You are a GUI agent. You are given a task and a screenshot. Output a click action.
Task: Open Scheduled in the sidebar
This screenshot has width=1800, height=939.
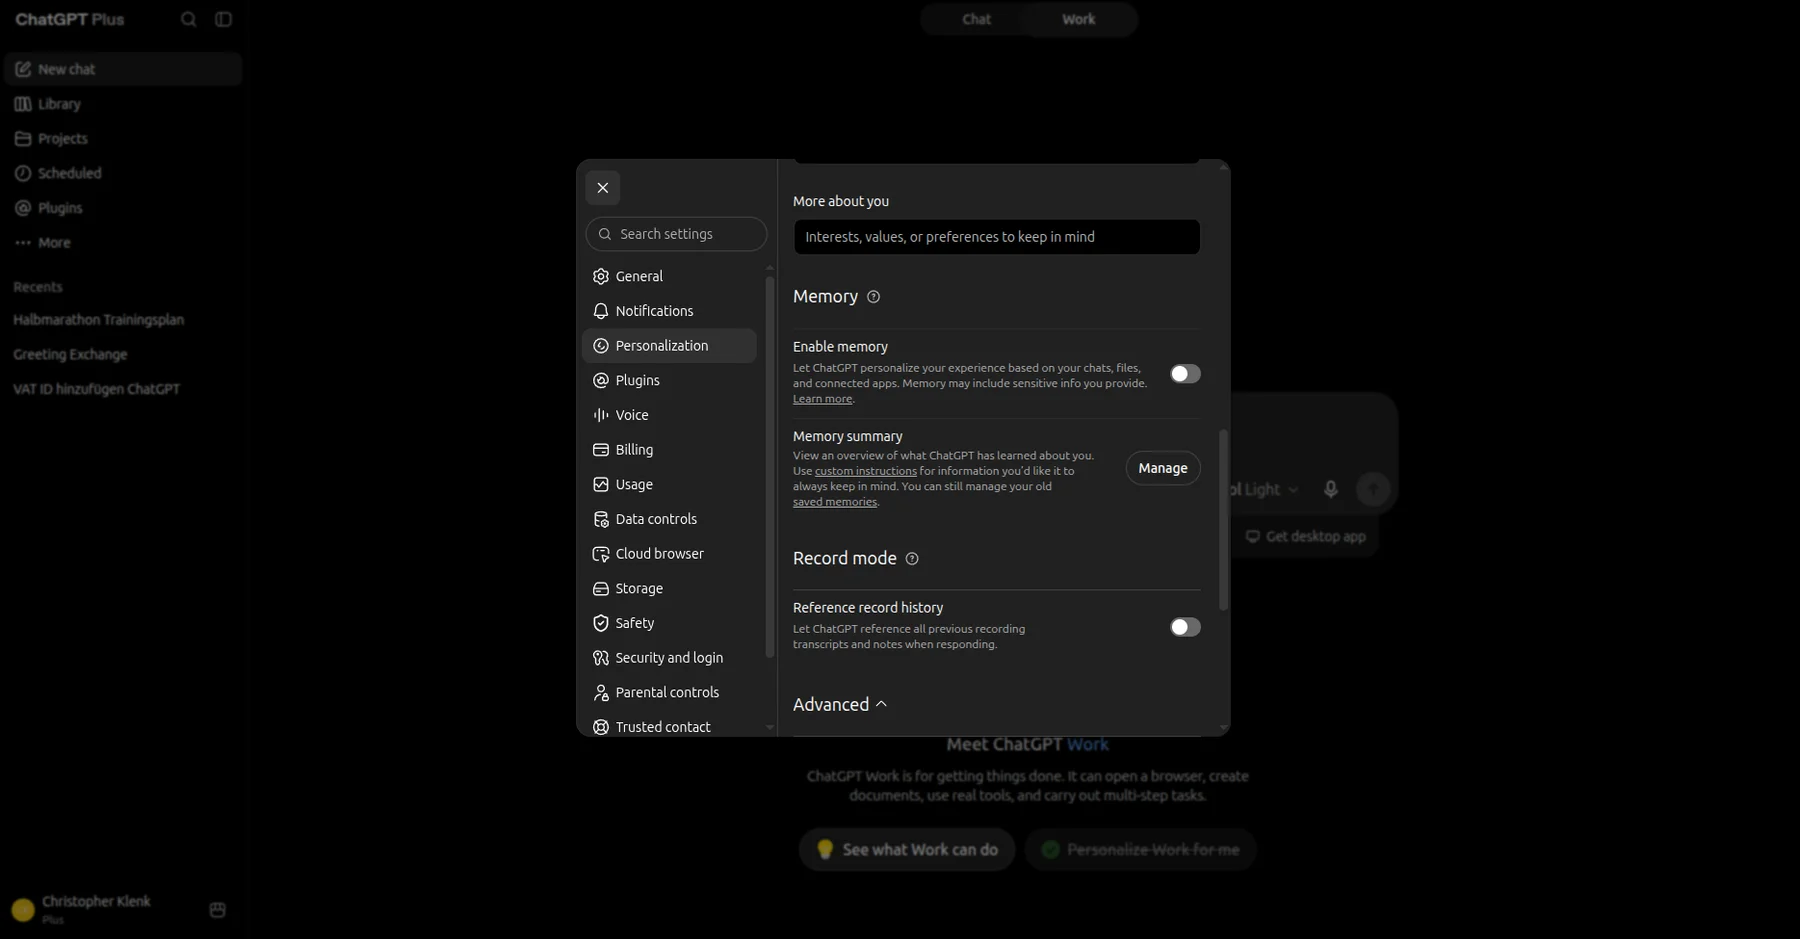click(x=123, y=173)
